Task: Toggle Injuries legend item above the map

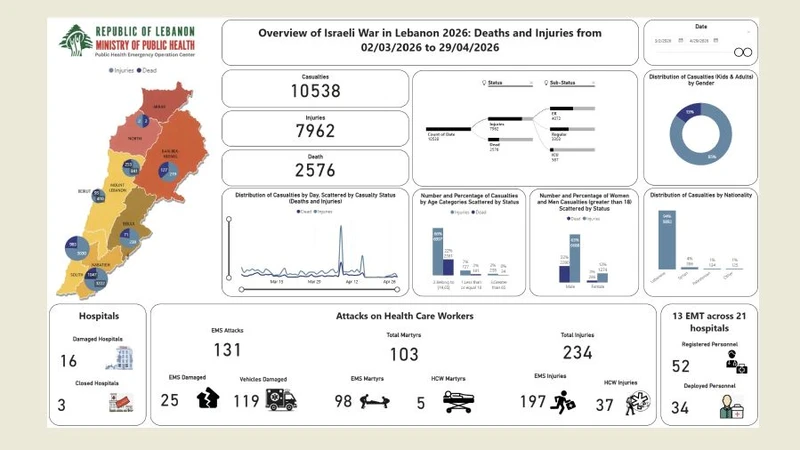Action: [123, 71]
